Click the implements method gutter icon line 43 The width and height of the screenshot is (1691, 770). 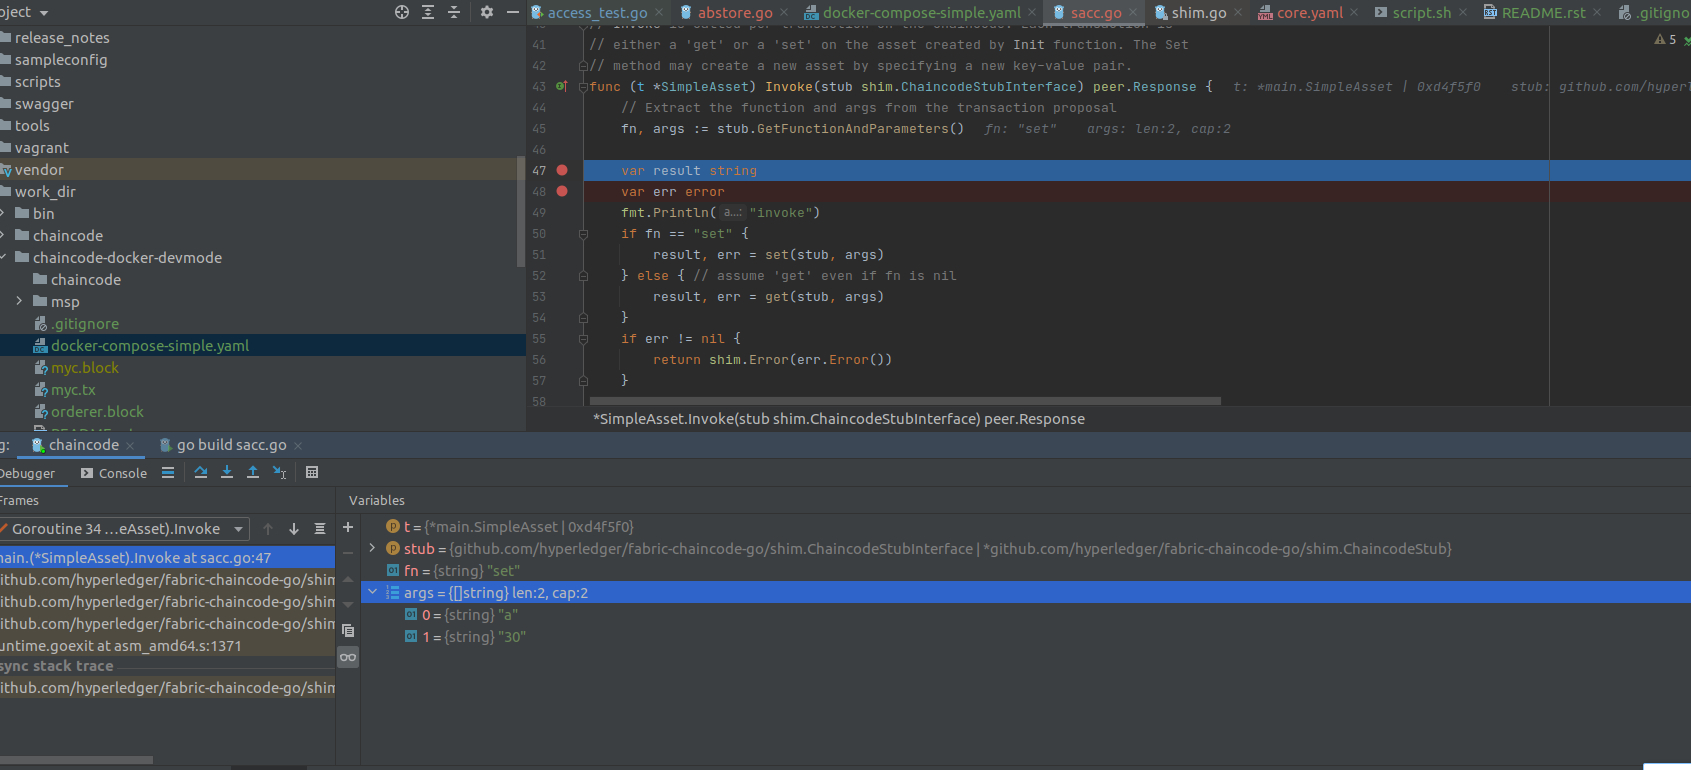[562, 86]
